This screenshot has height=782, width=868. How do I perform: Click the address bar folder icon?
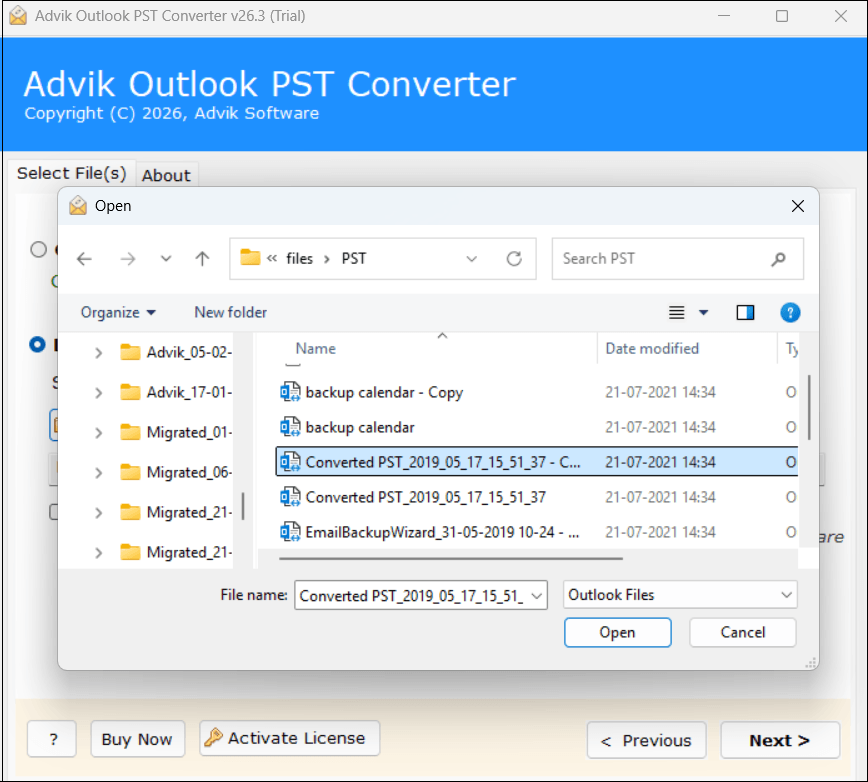click(250, 257)
